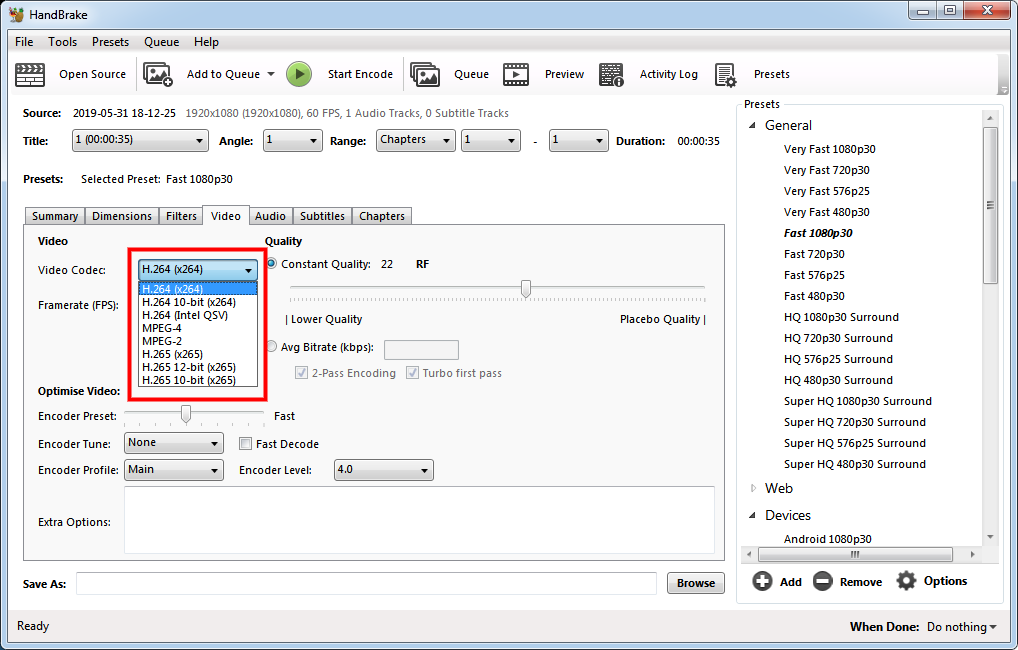Open the Range Chapters dropdown
This screenshot has width=1018, height=650.
(x=416, y=140)
